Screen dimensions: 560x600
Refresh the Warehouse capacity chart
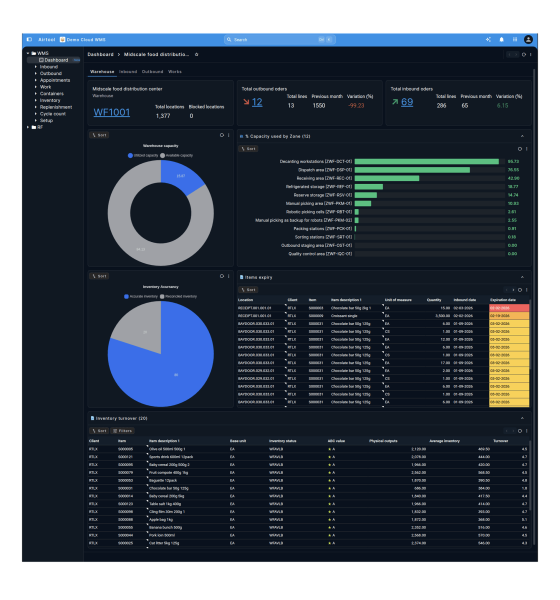click(222, 135)
